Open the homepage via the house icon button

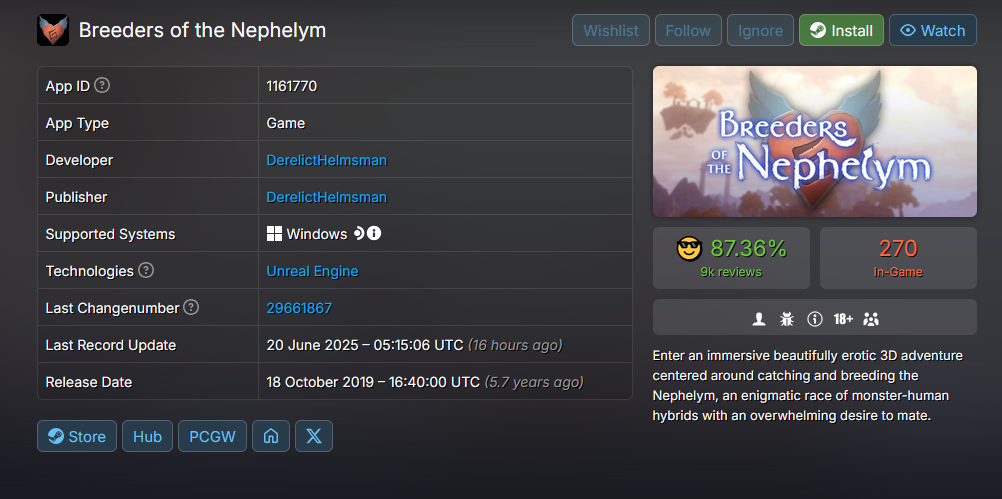tap(271, 436)
